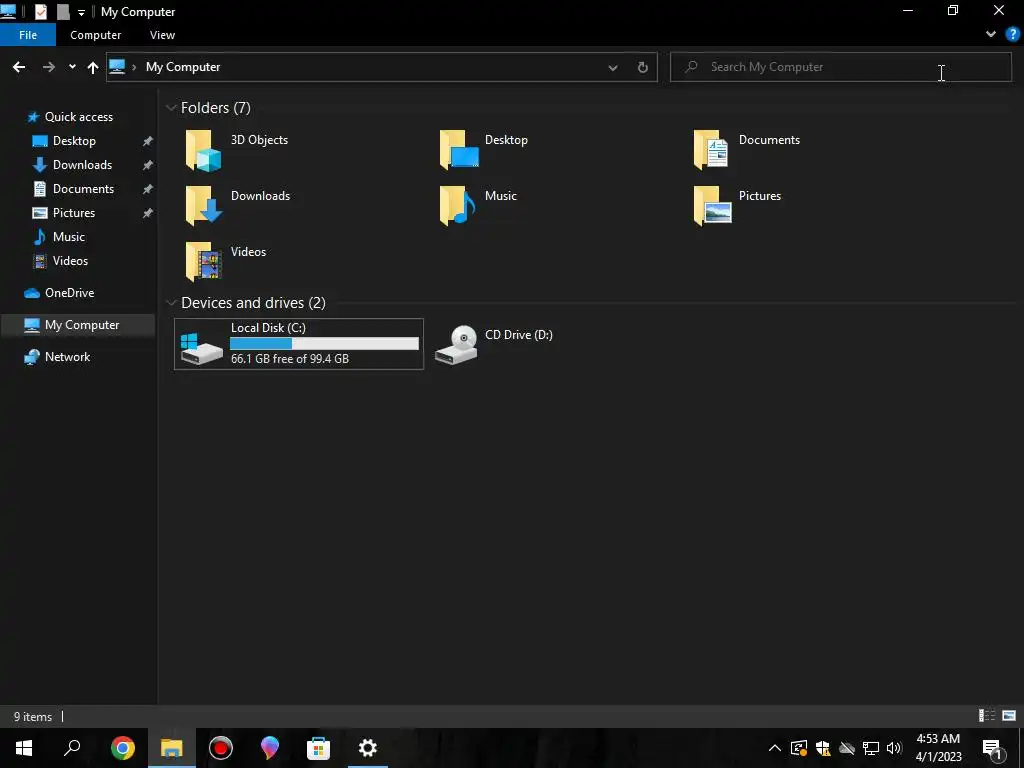Open volume control in system tray
The height and width of the screenshot is (768, 1024).
pyautogui.click(x=894, y=748)
